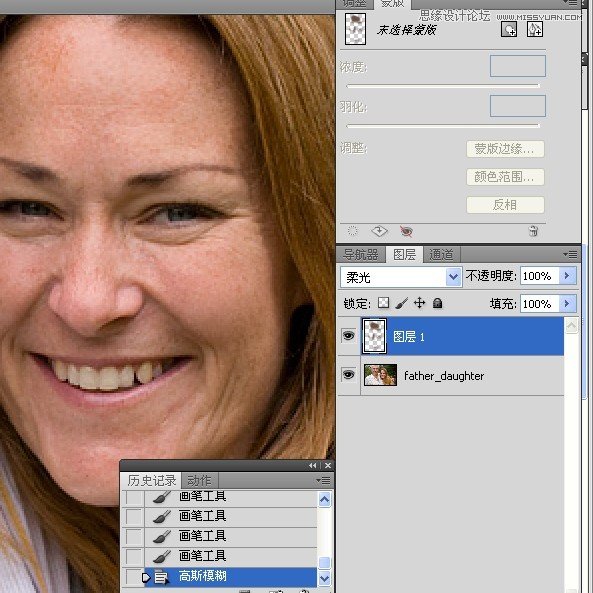Select the 图层 1 layer thumbnail

coord(374,336)
